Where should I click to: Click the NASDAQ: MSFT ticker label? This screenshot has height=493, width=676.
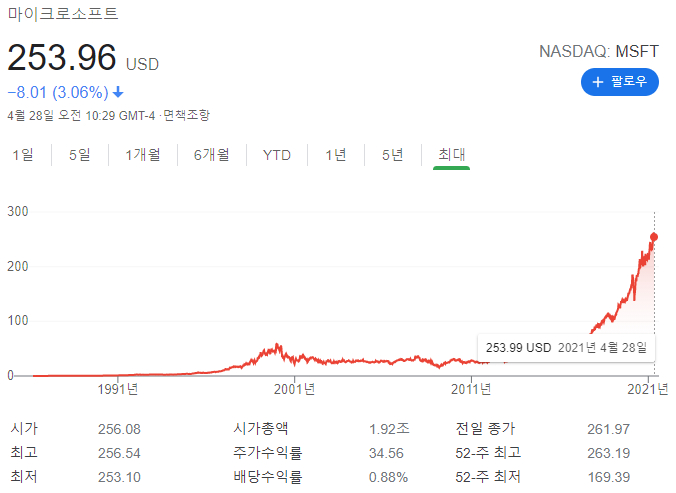click(599, 51)
